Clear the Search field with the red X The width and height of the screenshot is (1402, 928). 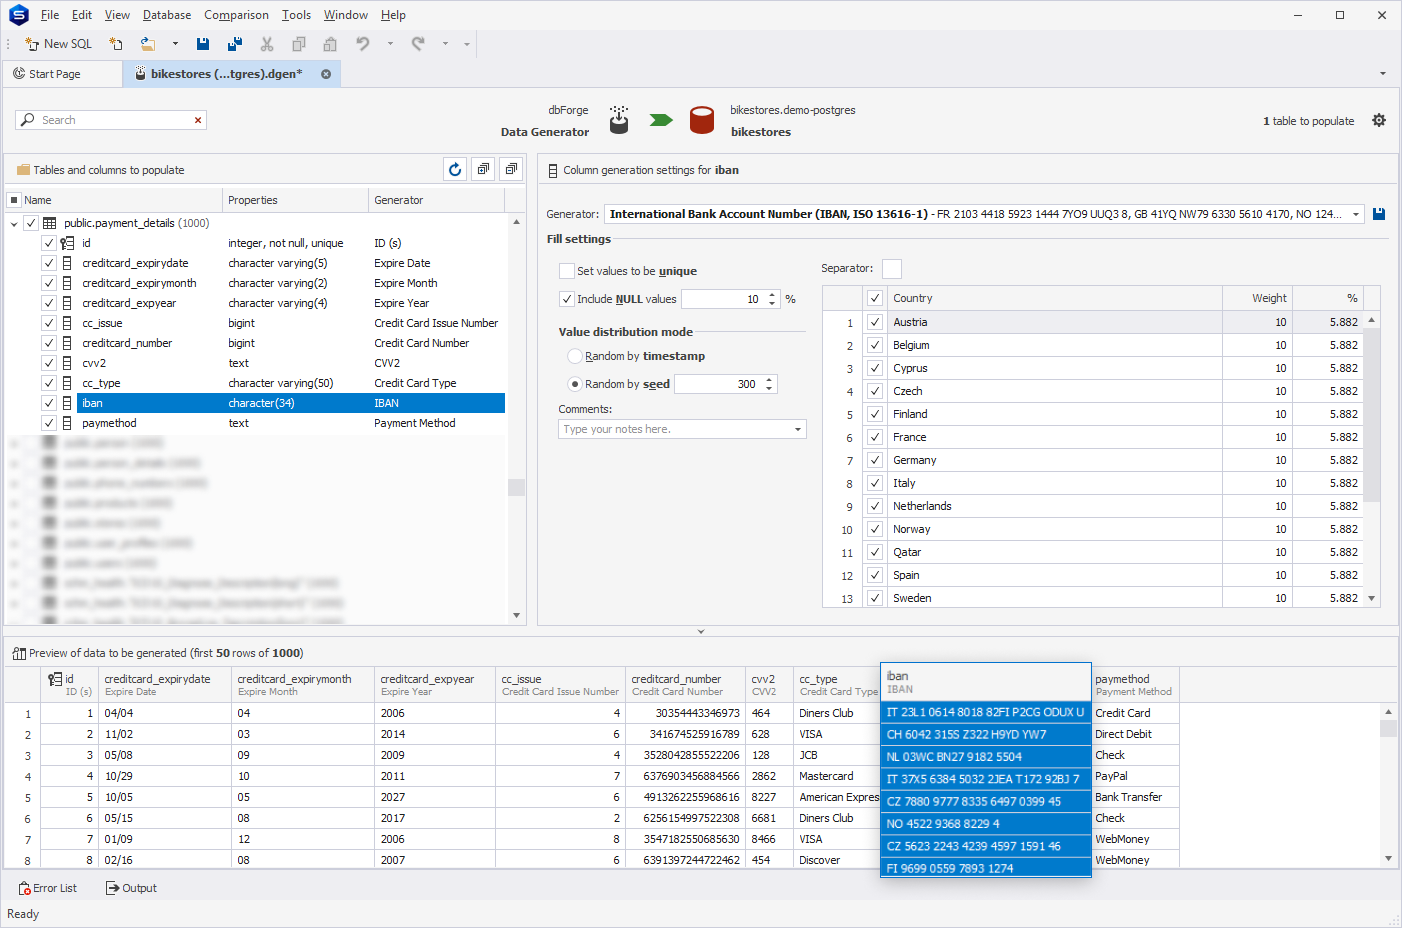[x=198, y=120]
